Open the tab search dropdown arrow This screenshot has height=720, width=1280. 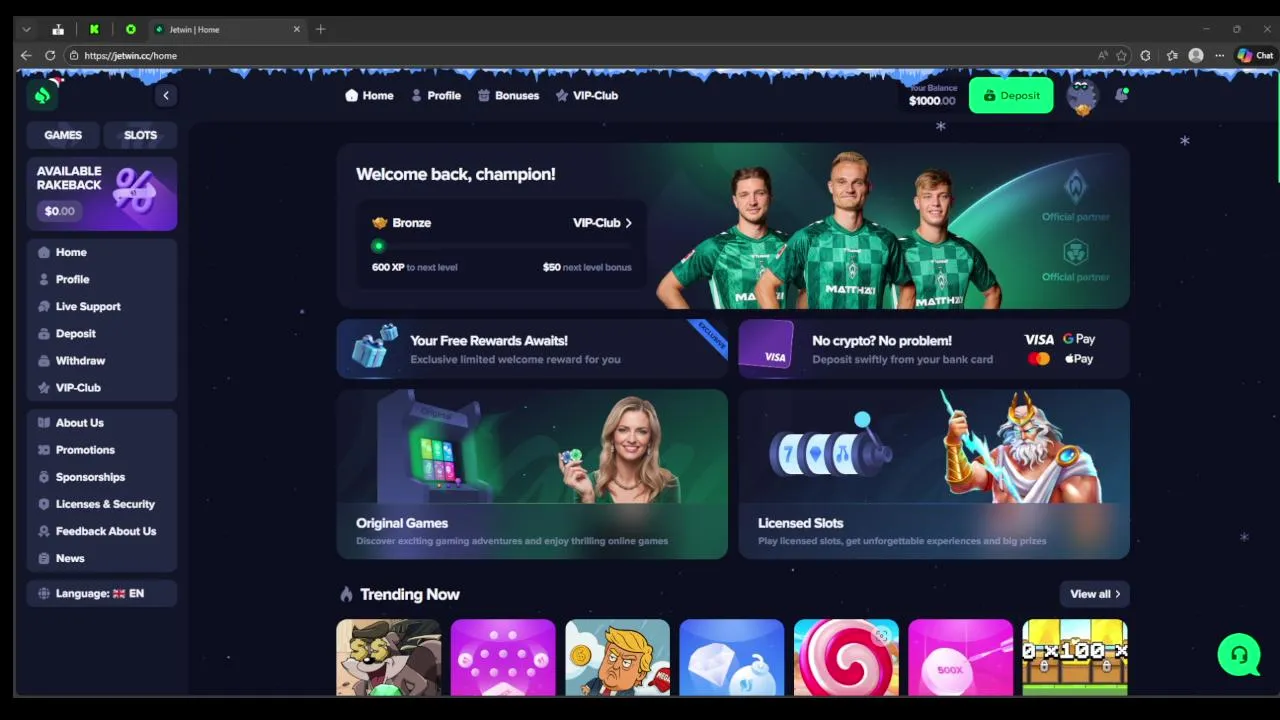coord(26,29)
